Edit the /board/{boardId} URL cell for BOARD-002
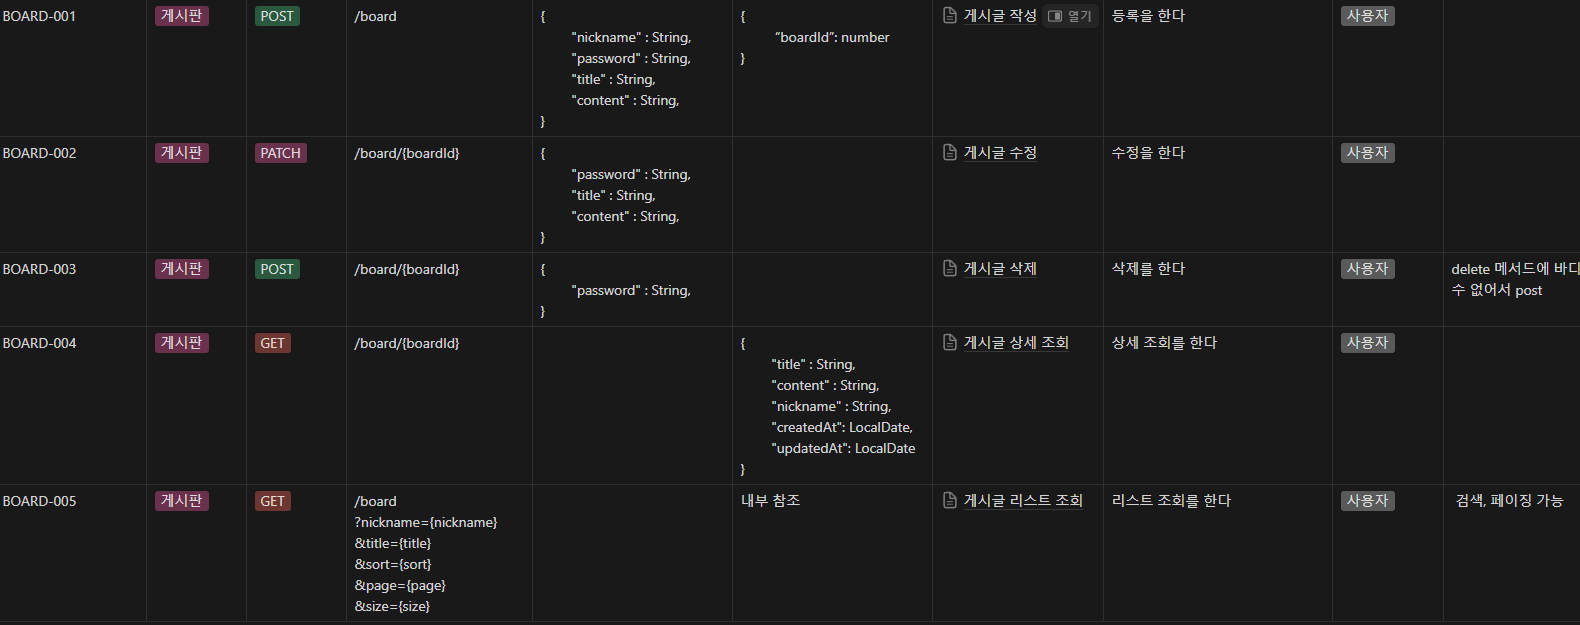This screenshot has width=1580, height=625. pos(407,153)
